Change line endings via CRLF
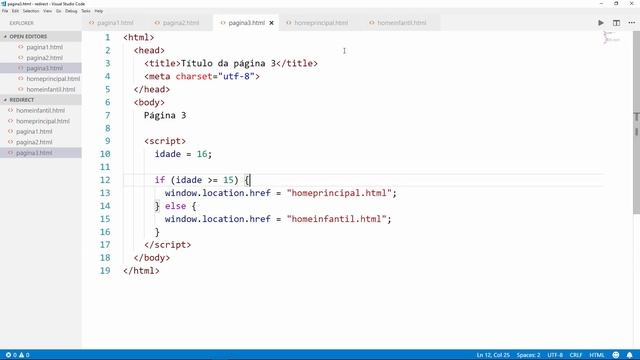The height and width of the screenshot is (360, 640). [x=576, y=355]
